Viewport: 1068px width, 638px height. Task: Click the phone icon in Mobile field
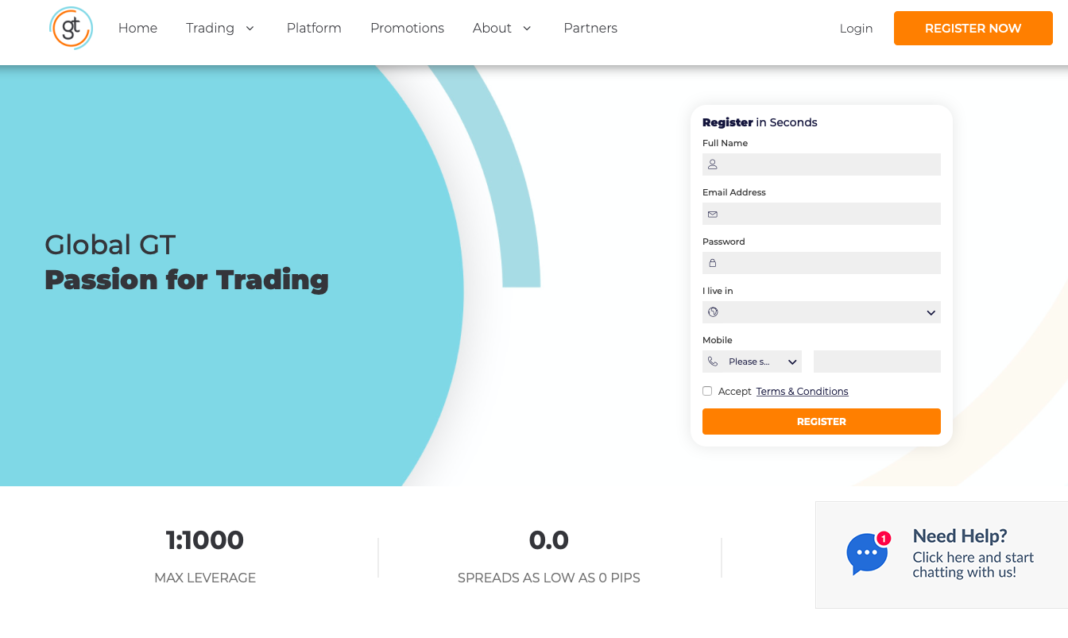(713, 362)
